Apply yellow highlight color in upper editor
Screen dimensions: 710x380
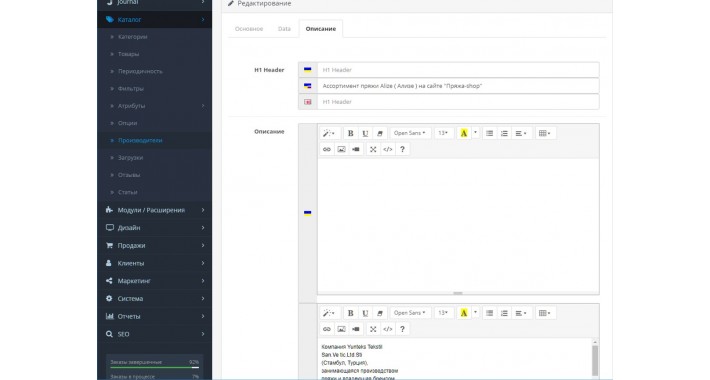pyautogui.click(x=464, y=133)
